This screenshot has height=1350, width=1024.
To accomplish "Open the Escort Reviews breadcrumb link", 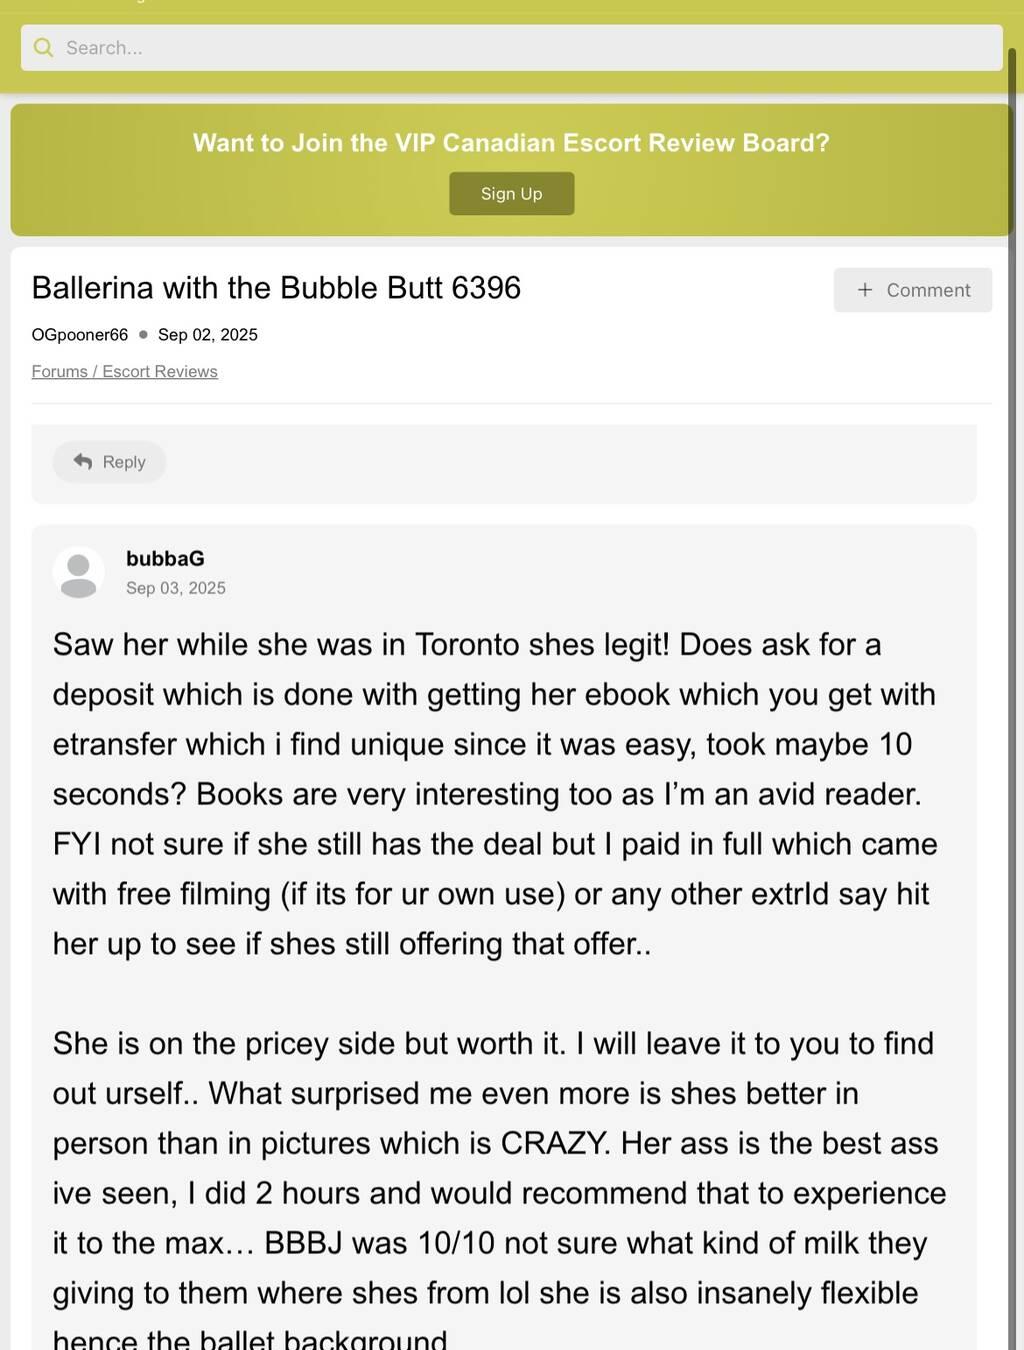I will 160,372.
